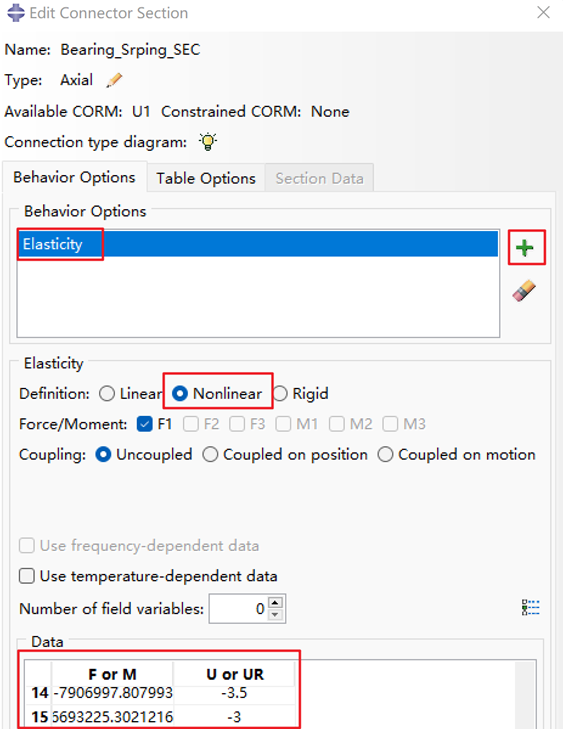This screenshot has height=729, width=563.
Task: Select the Linear definition radio button
Action: pyautogui.click(x=107, y=394)
